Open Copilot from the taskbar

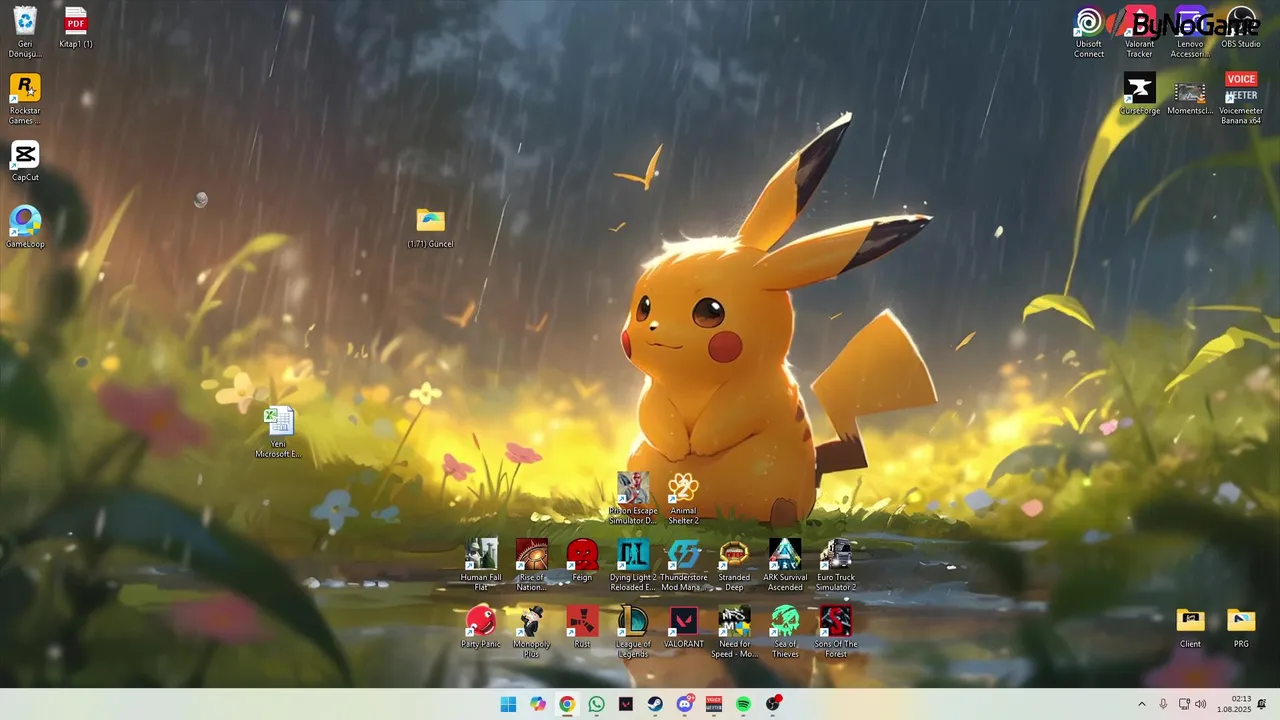[538, 704]
